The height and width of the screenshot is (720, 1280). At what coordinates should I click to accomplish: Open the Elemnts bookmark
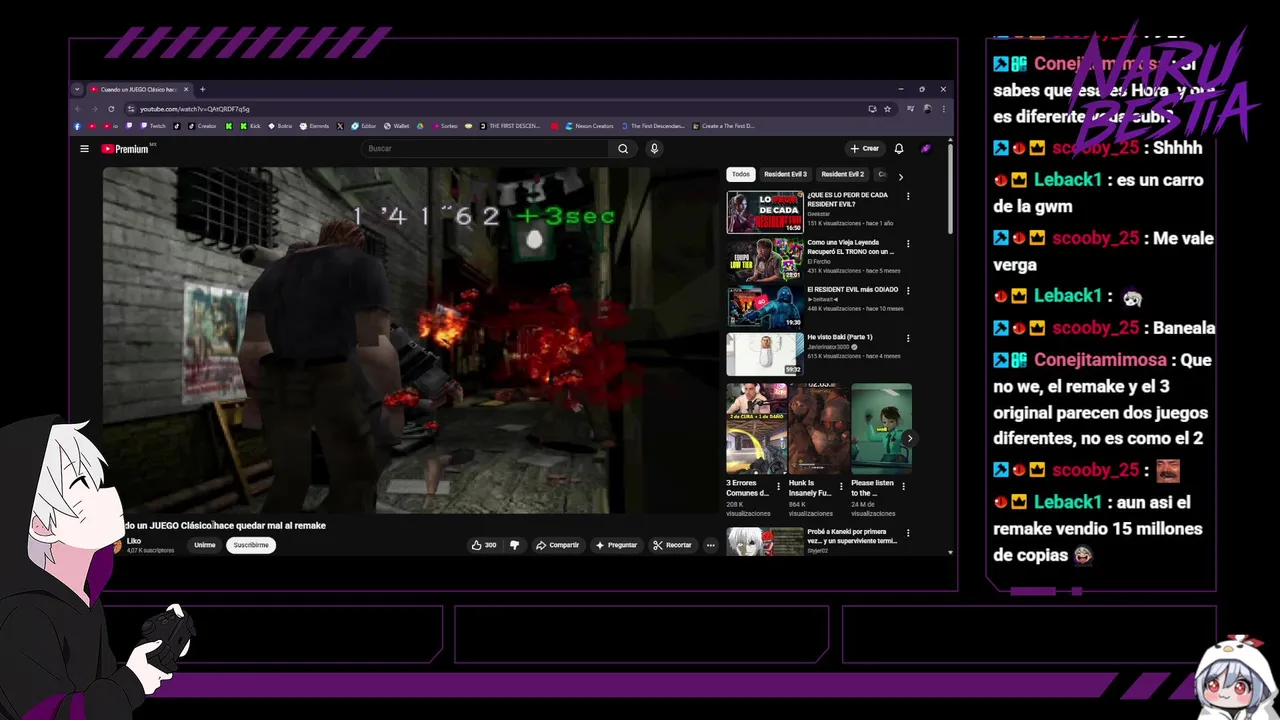[315, 126]
